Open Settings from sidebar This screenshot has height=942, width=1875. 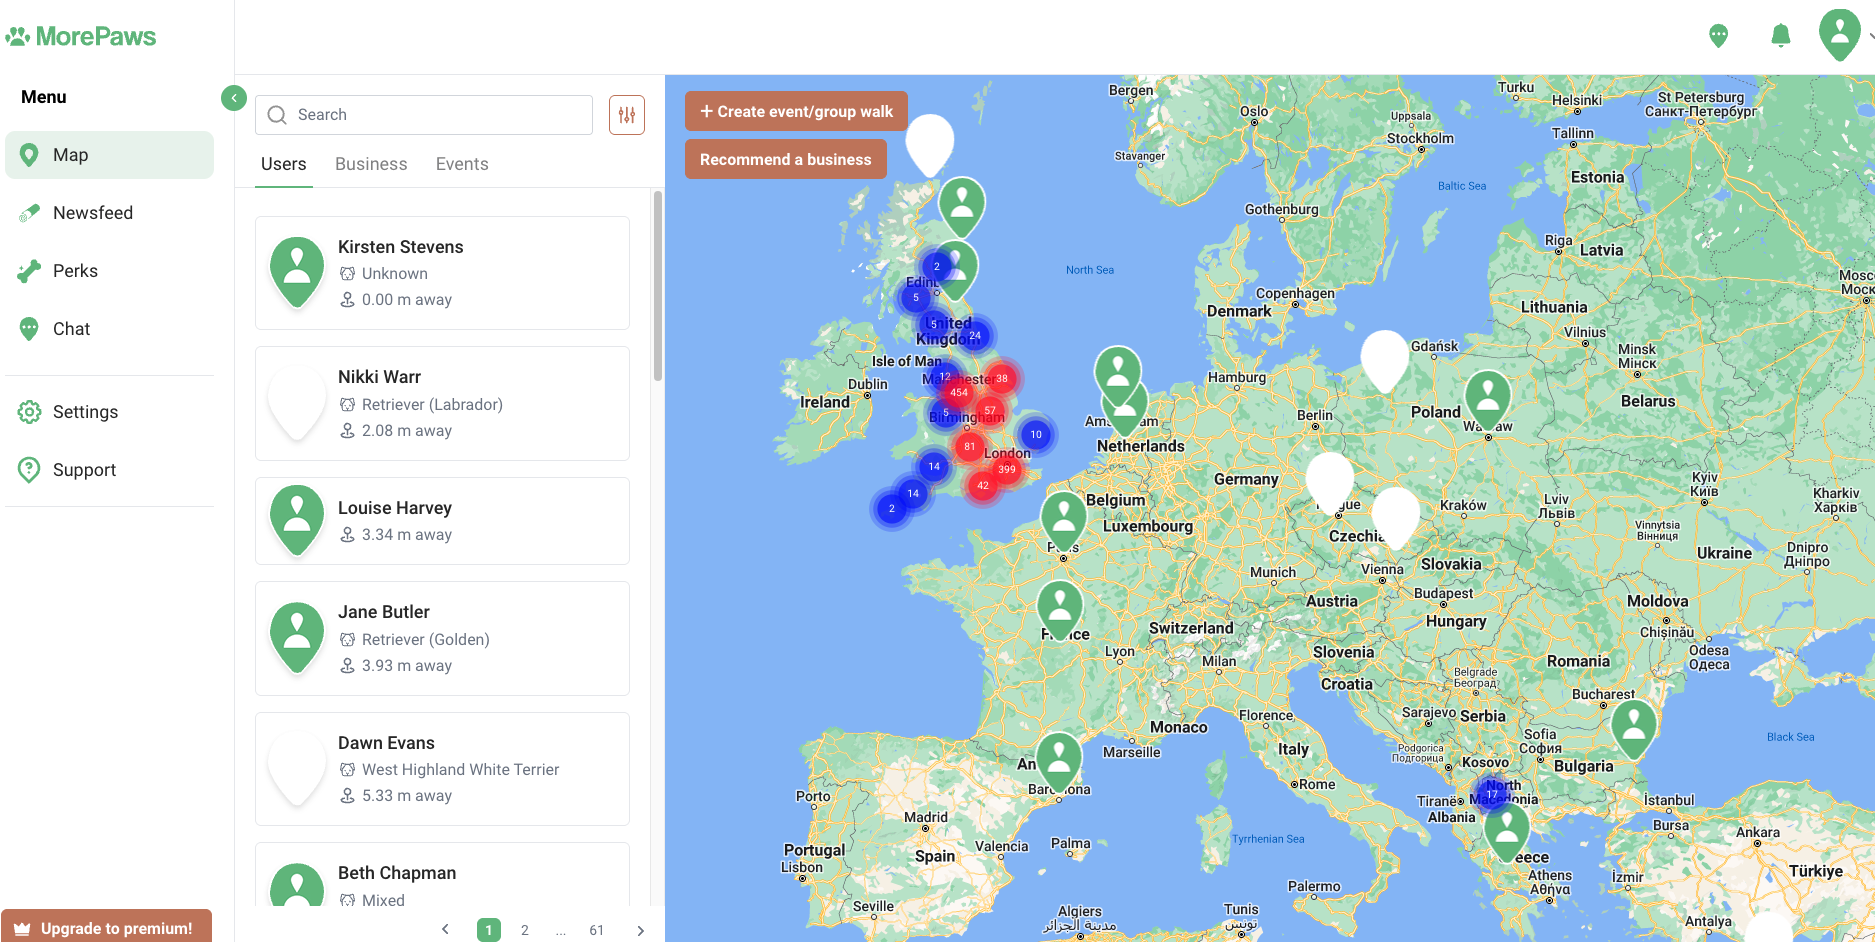click(85, 412)
